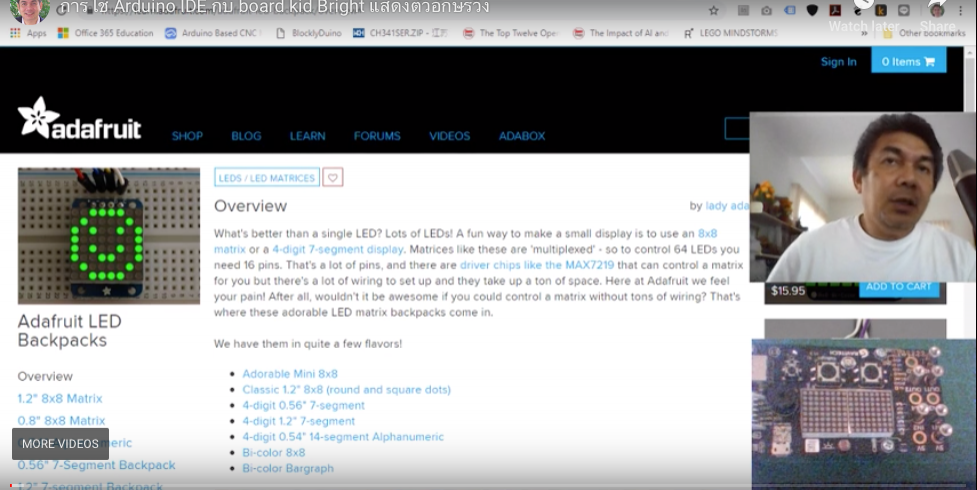Open the 0 Items cart button
Screen dimensions: 977x490
908,61
